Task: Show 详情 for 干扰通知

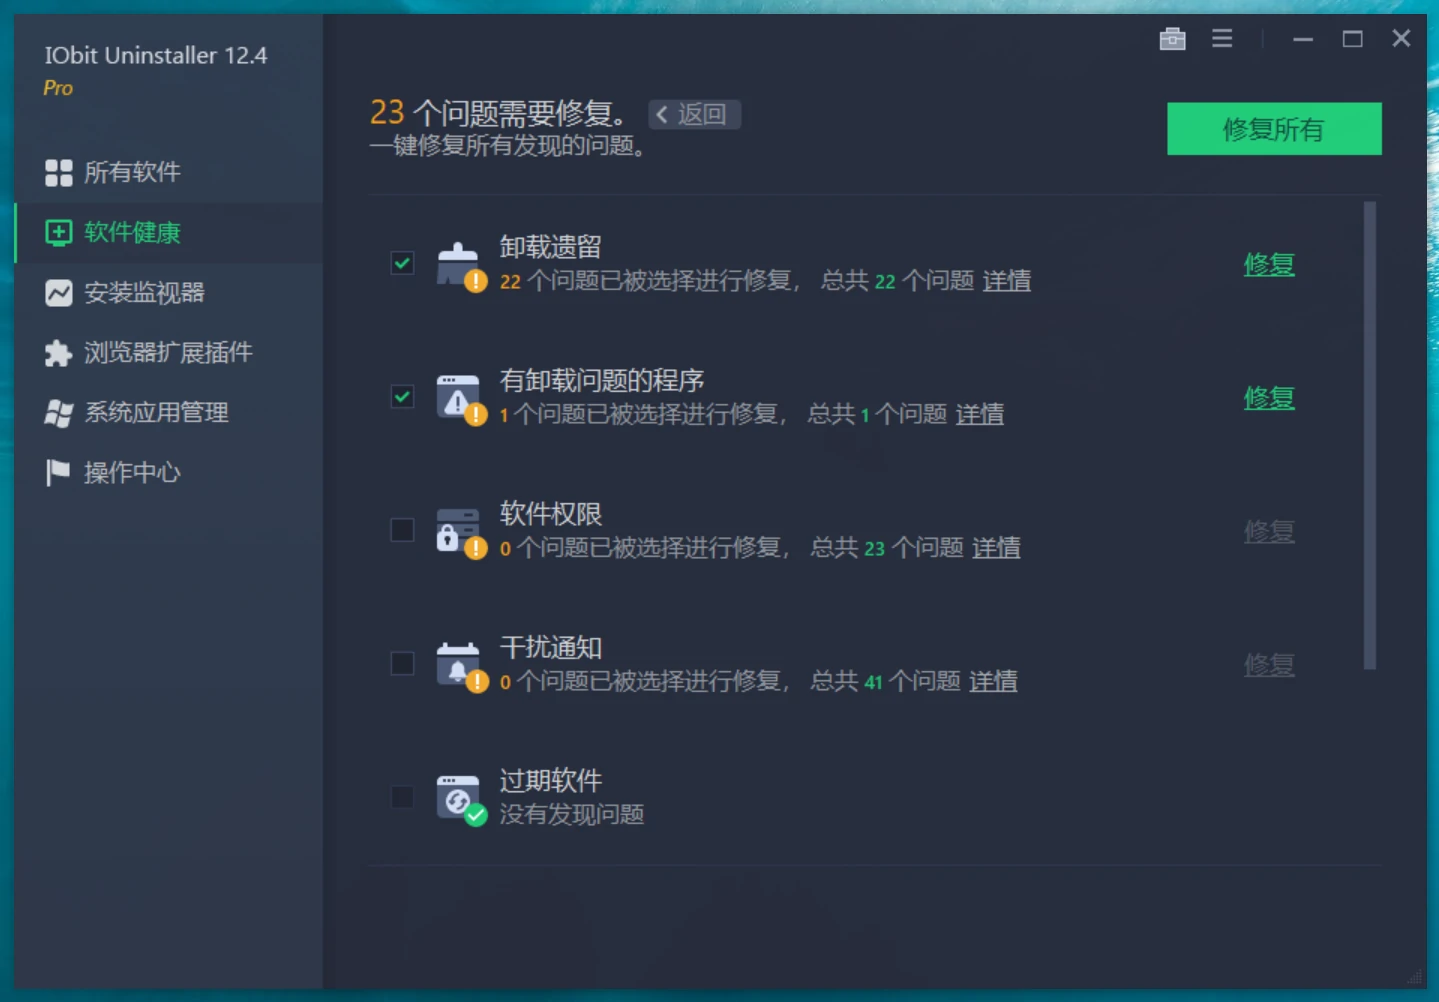Action: pos(993,681)
